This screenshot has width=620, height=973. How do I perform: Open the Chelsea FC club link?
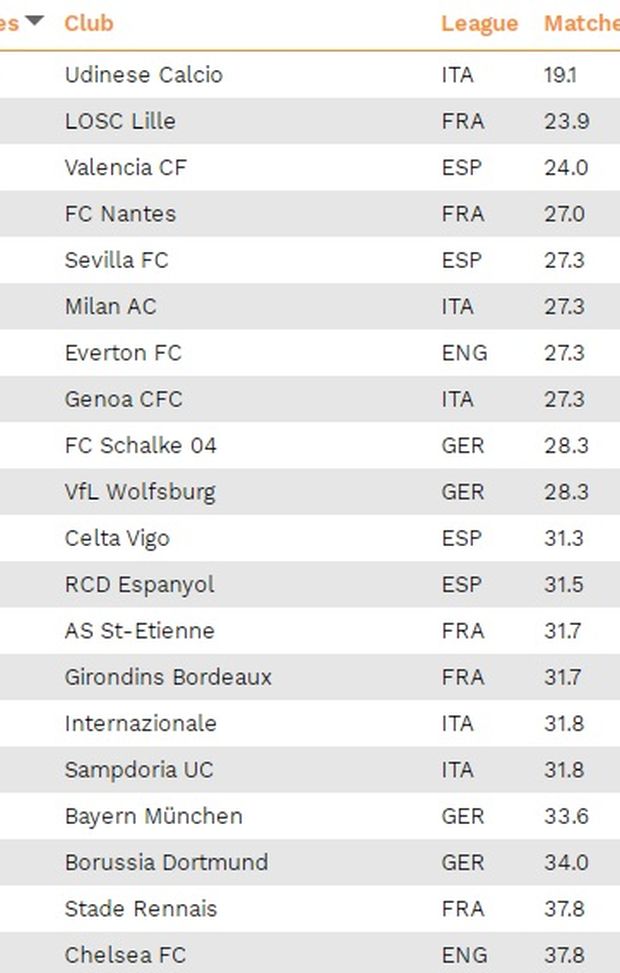pyautogui.click(x=125, y=955)
